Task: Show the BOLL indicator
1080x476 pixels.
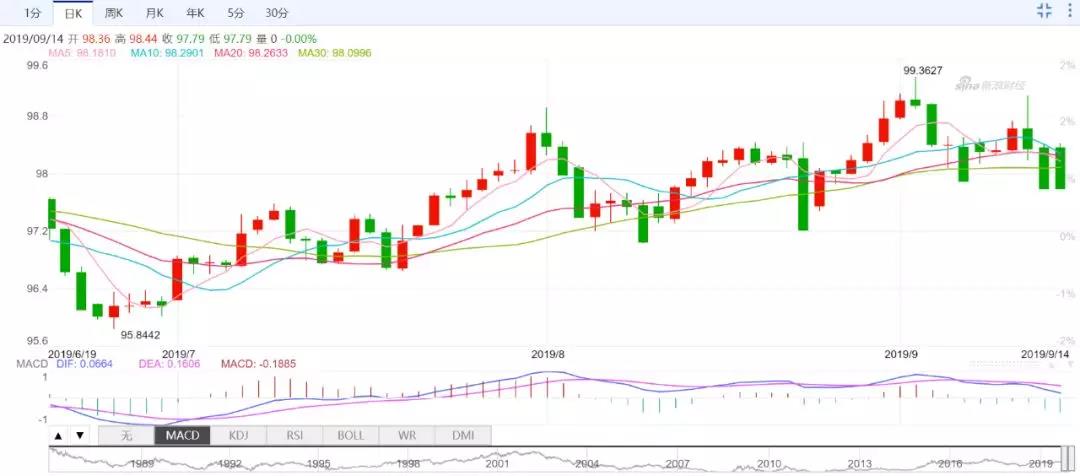Action: pyautogui.click(x=350, y=436)
